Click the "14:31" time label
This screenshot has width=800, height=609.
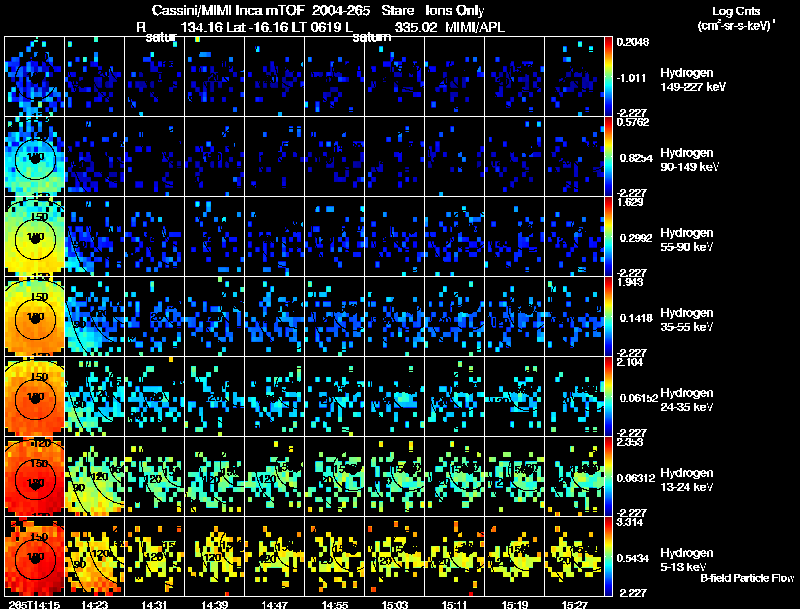click(x=155, y=604)
